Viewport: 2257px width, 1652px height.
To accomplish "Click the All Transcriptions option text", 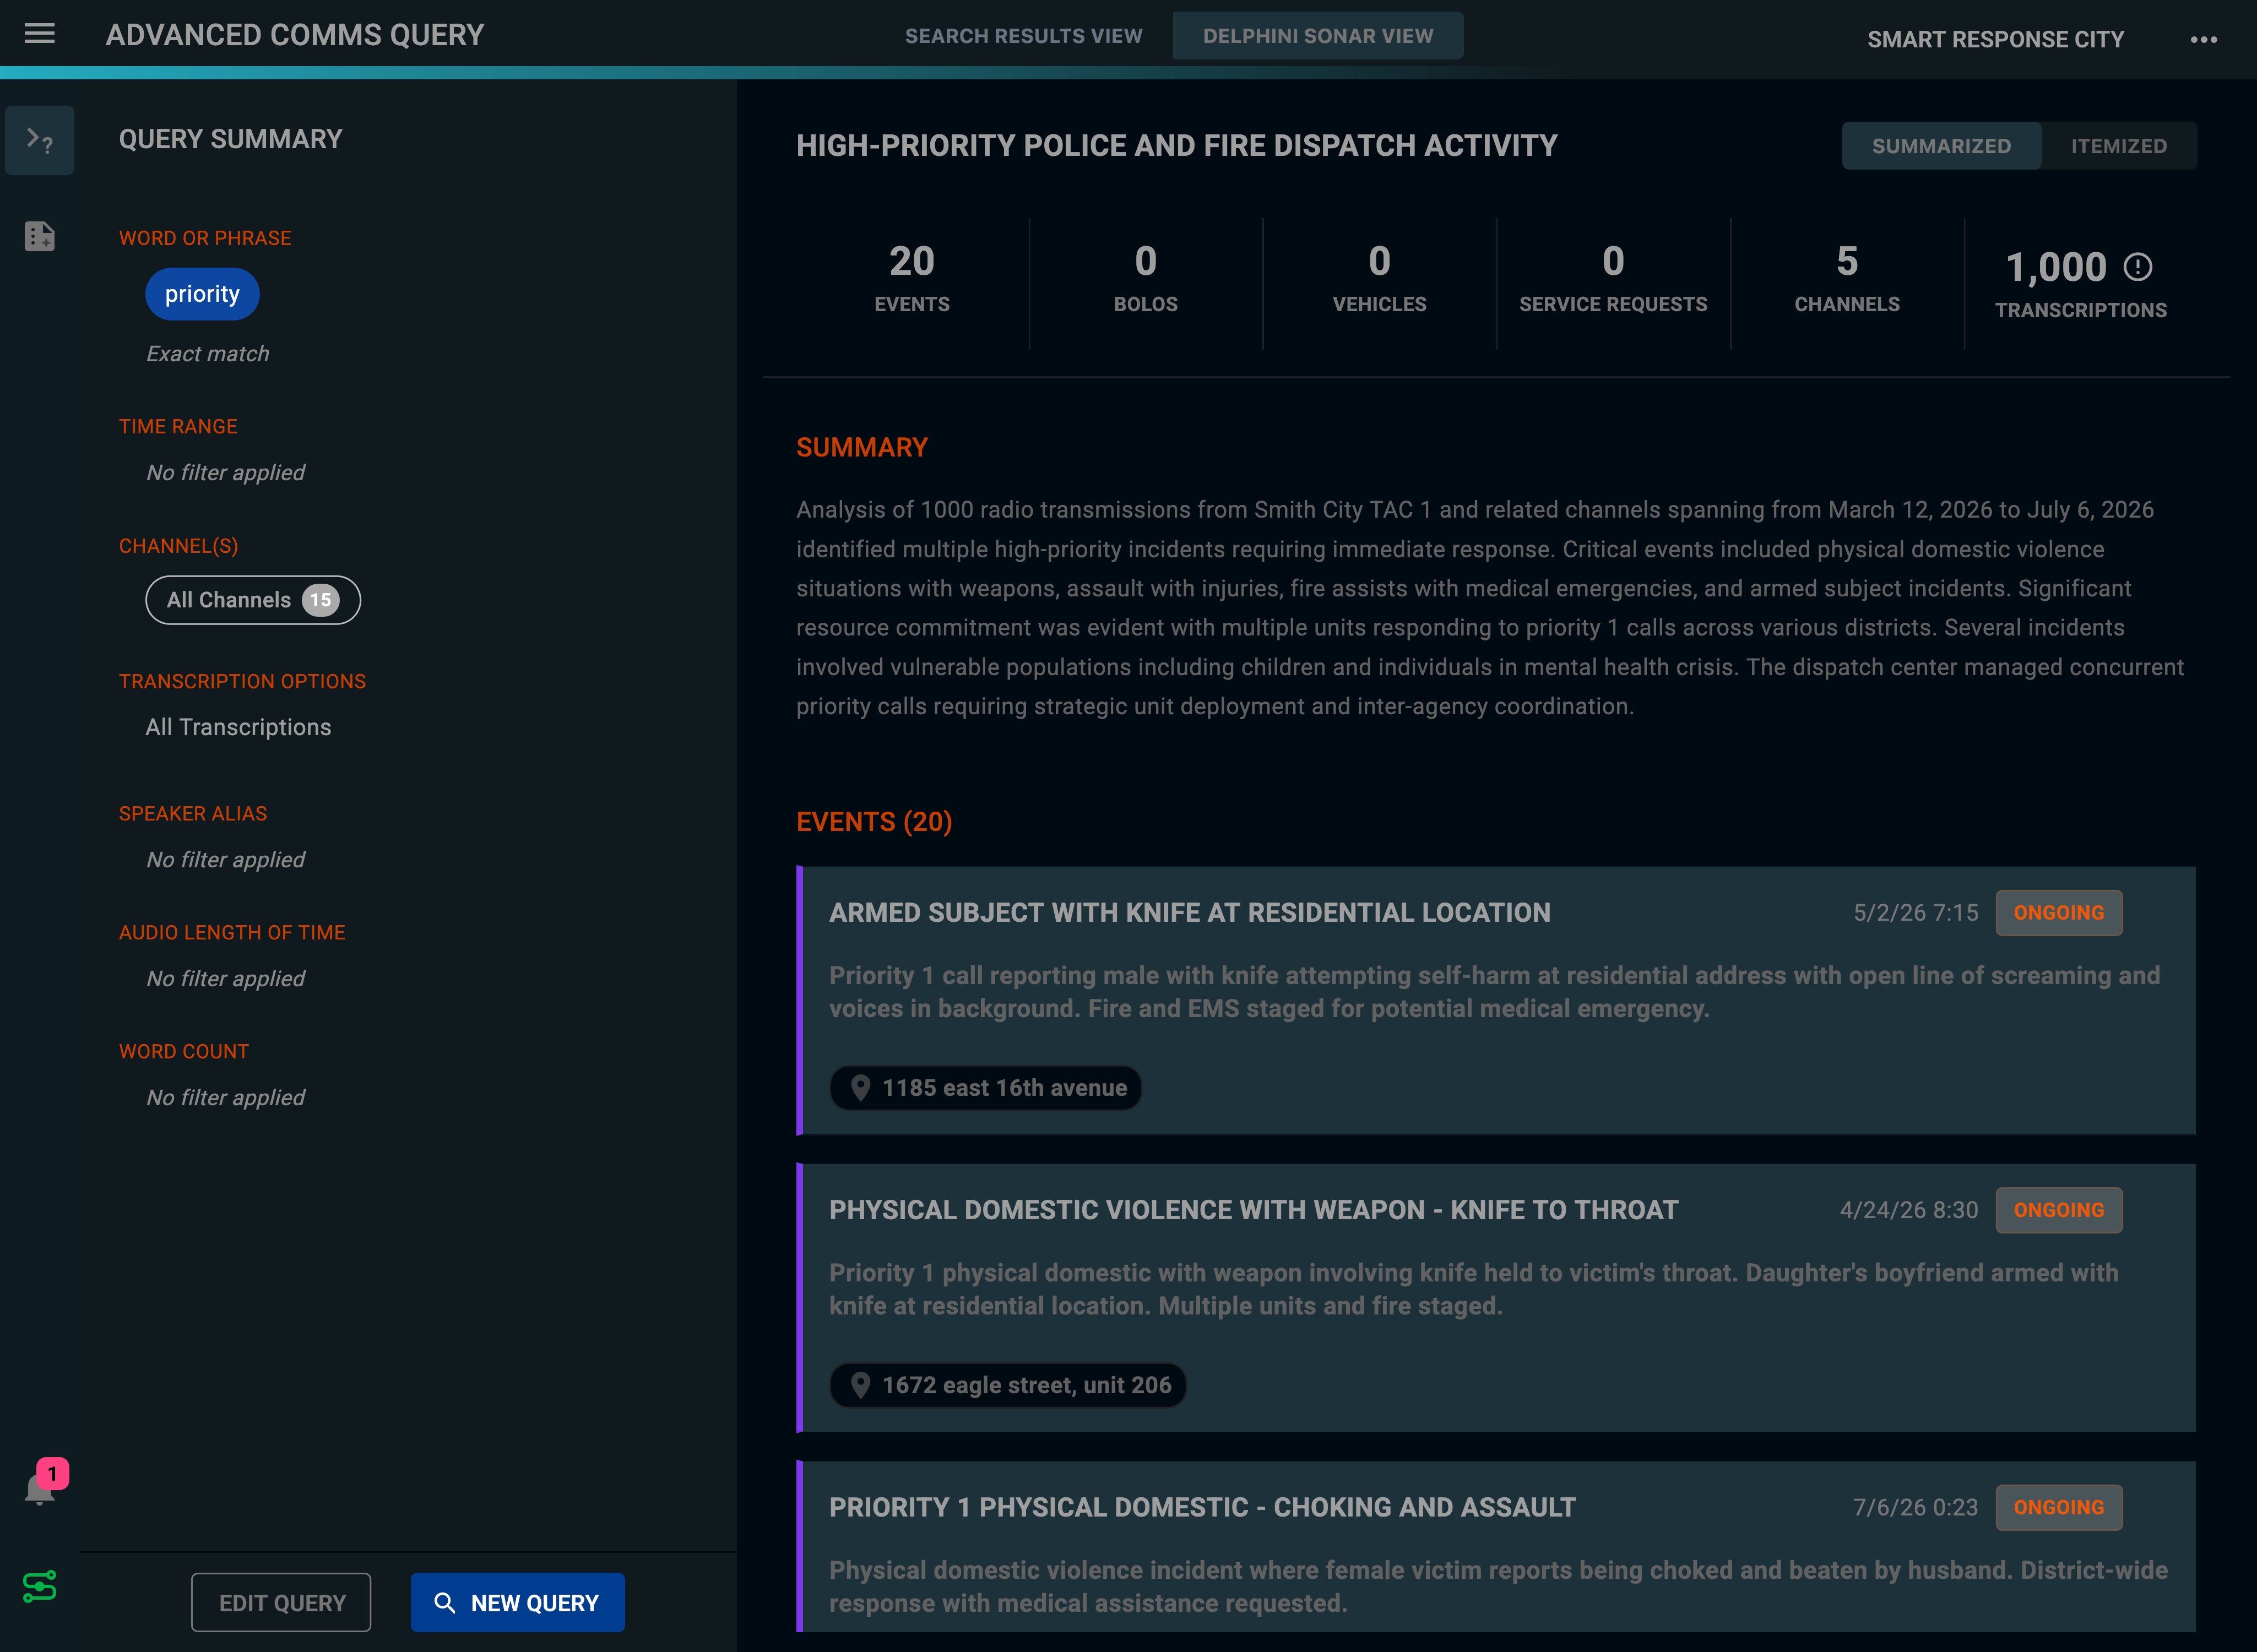I will point(238,727).
